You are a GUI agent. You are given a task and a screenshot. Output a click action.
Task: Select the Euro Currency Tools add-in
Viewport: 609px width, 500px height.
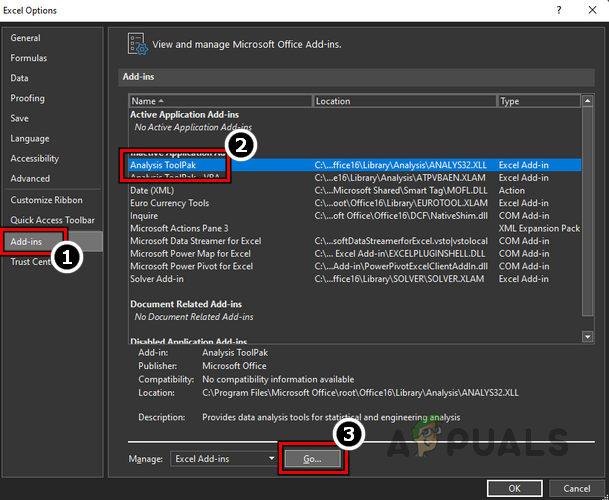tap(355, 203)
